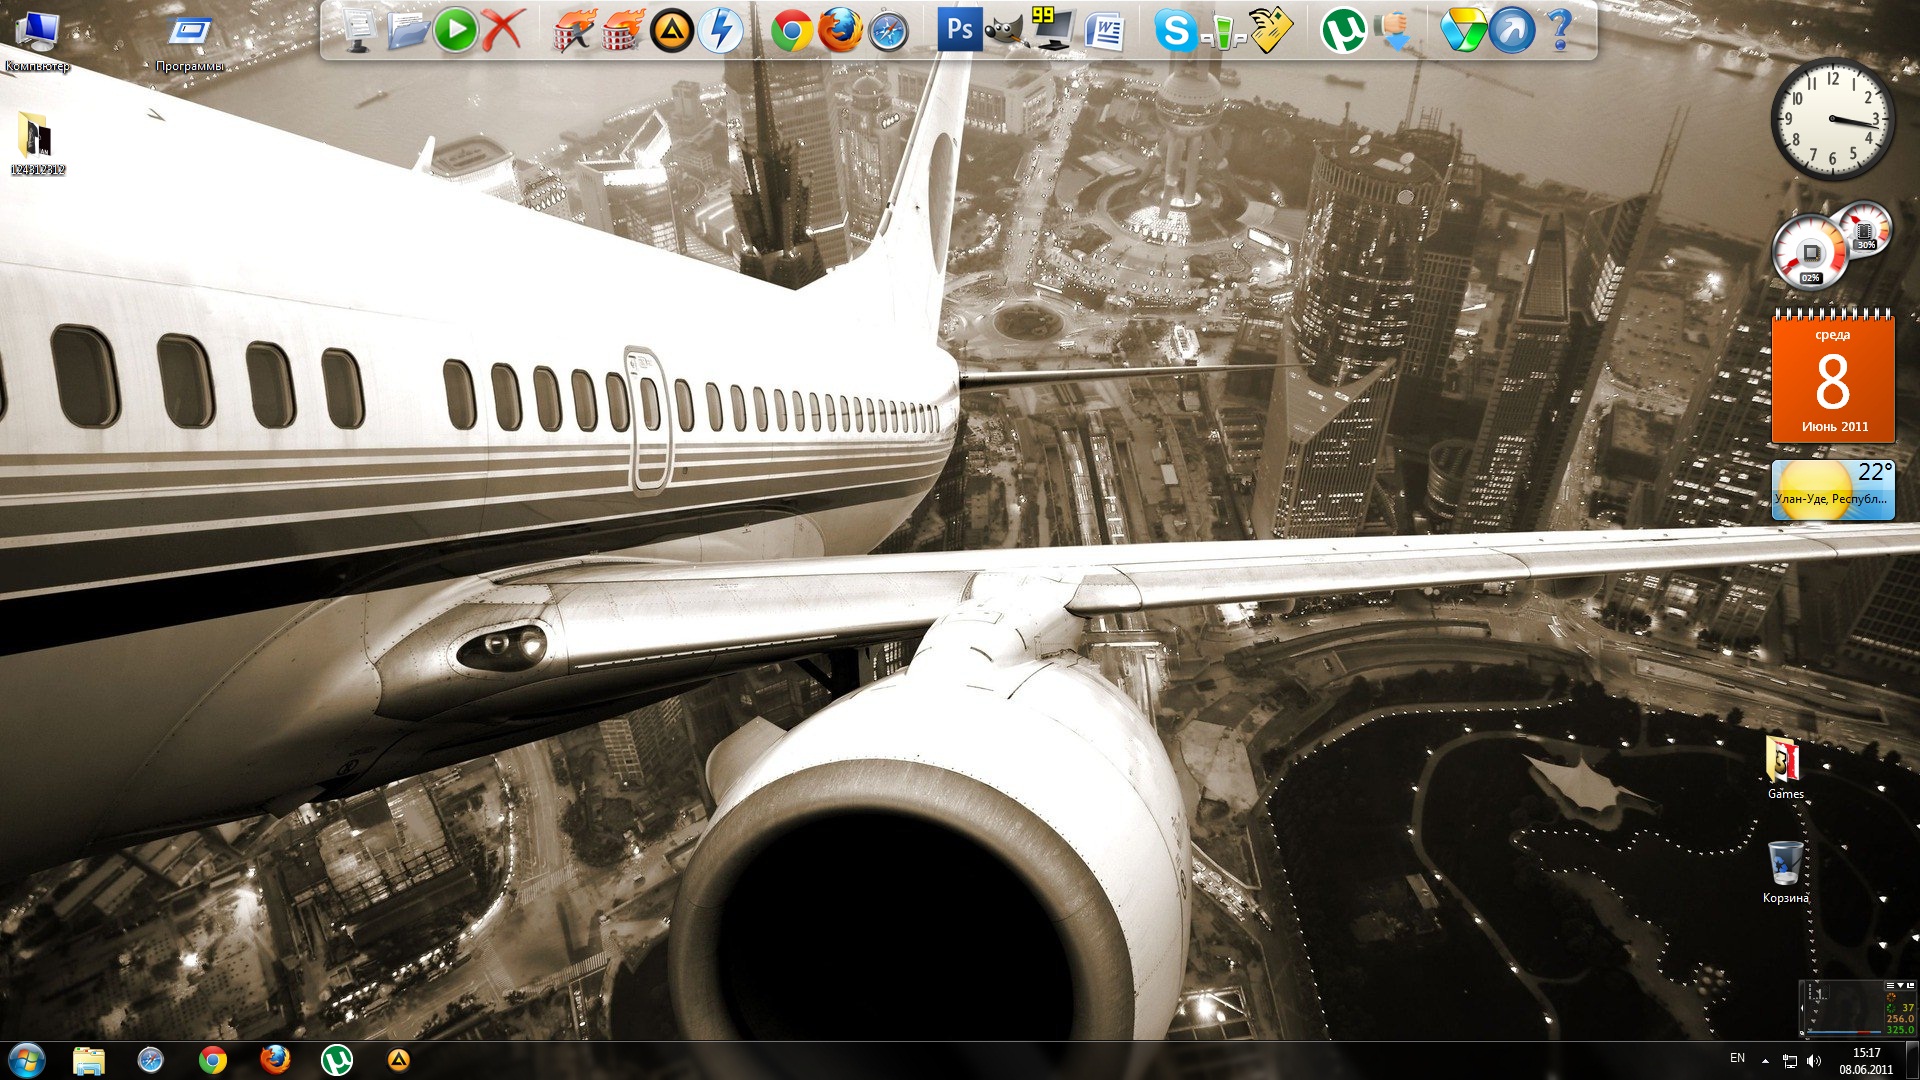The width and height of the screenshot is (1920, 1080).
Task: Collapse network meter with left arrow
Action: click(x=1802, y=1008)
